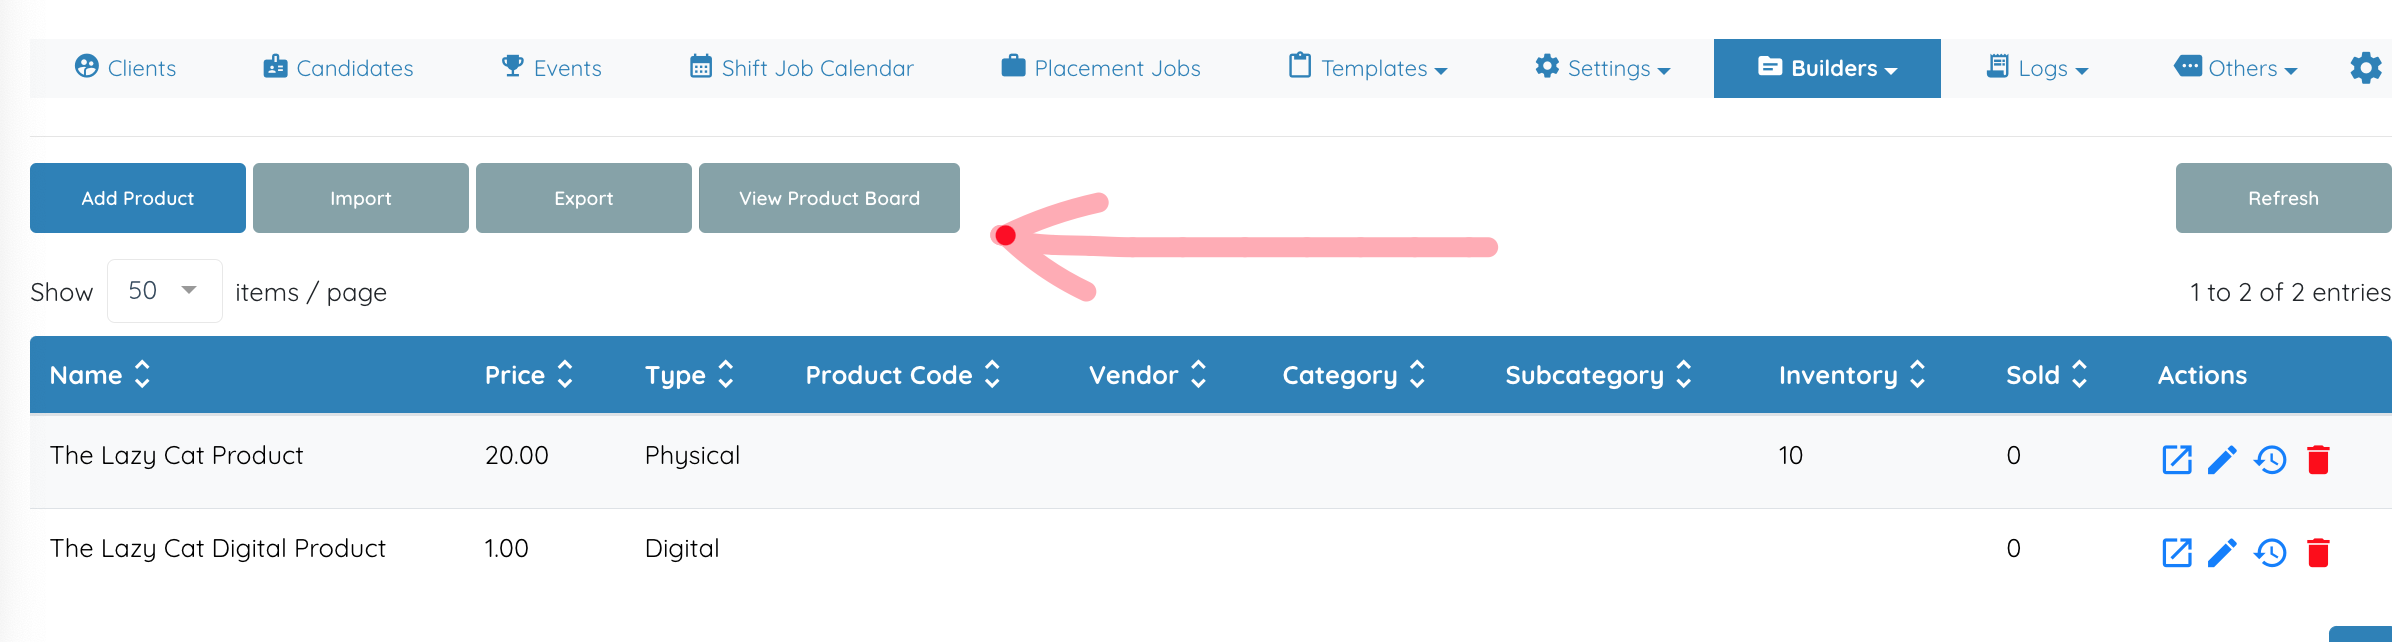
Task: Edit The Lazy Cat Product with pencil icon
Action: click(2222, 460)
